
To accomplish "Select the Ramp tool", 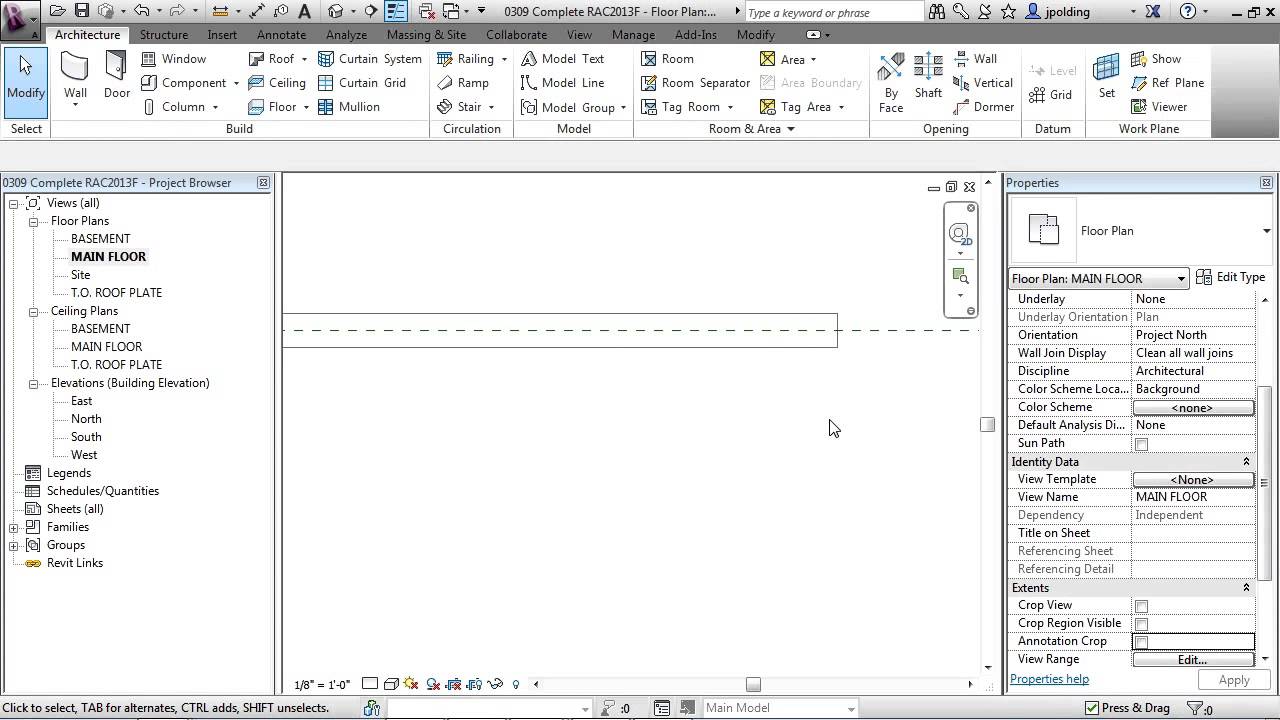I will tap(463, 83).
